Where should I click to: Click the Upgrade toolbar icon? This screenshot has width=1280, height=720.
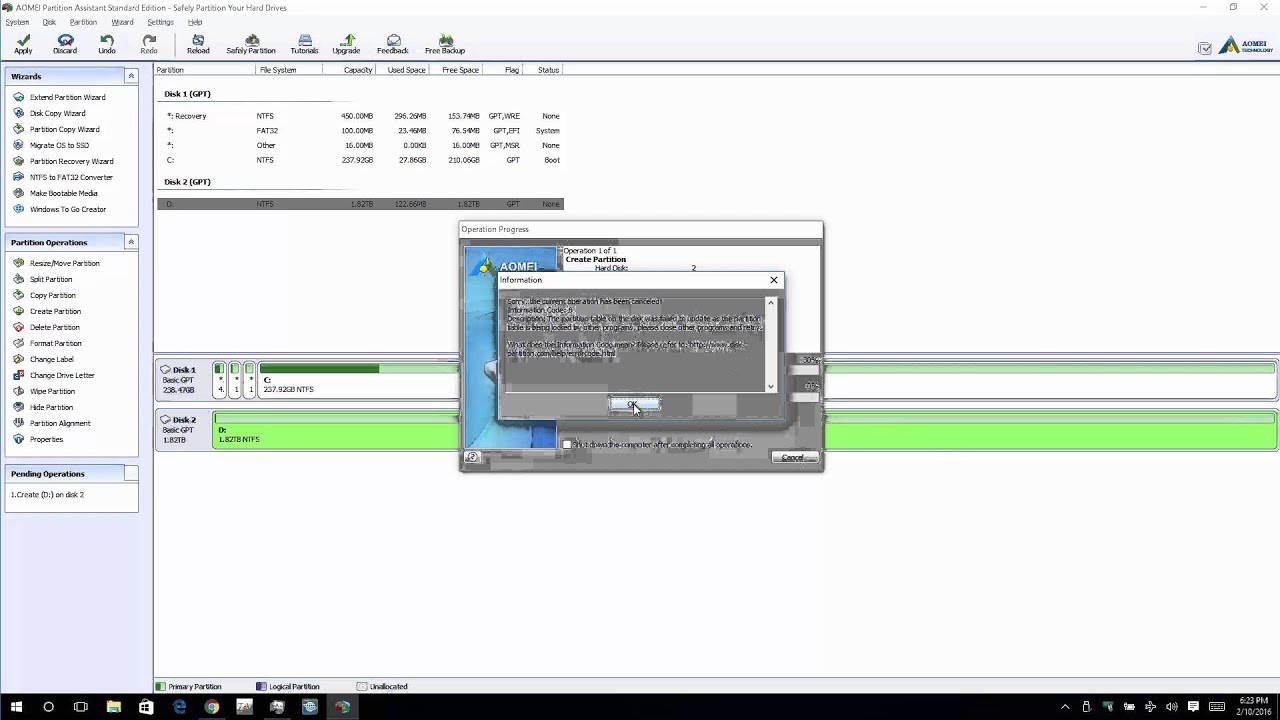[346, 44]
